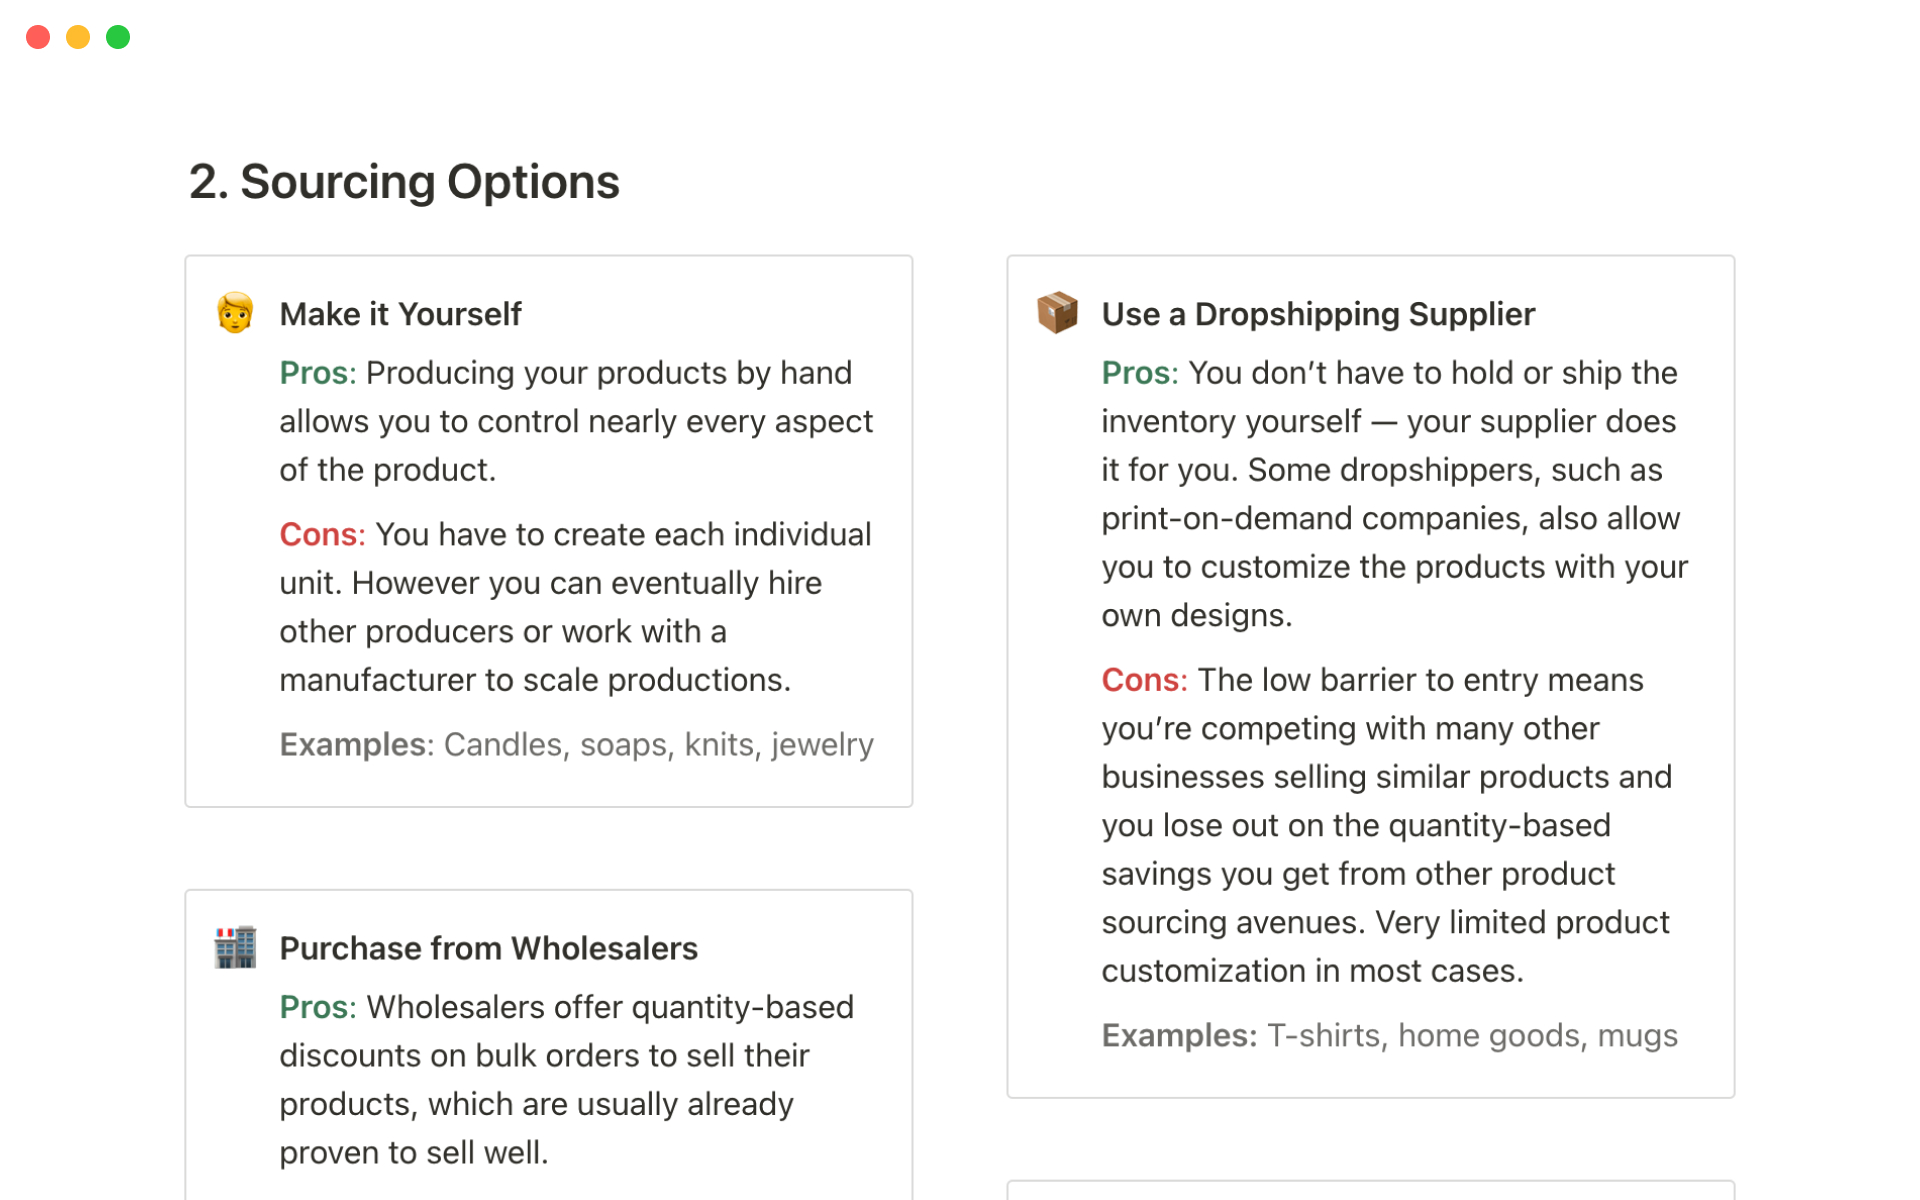This screenshot has width=1920, height=1200.
Task: Close the window with the red button
Action: (38, 37)
